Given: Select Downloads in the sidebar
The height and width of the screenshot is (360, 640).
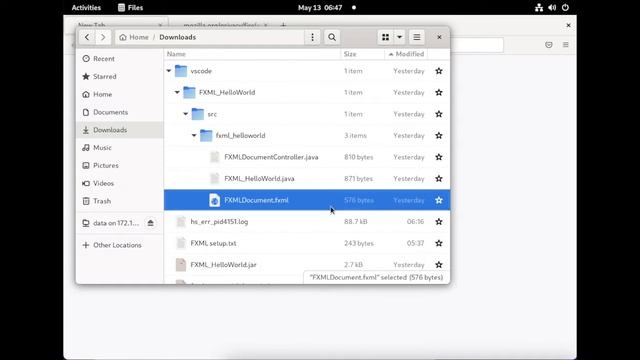Looking at the screenshot, I should click(120, 130).
